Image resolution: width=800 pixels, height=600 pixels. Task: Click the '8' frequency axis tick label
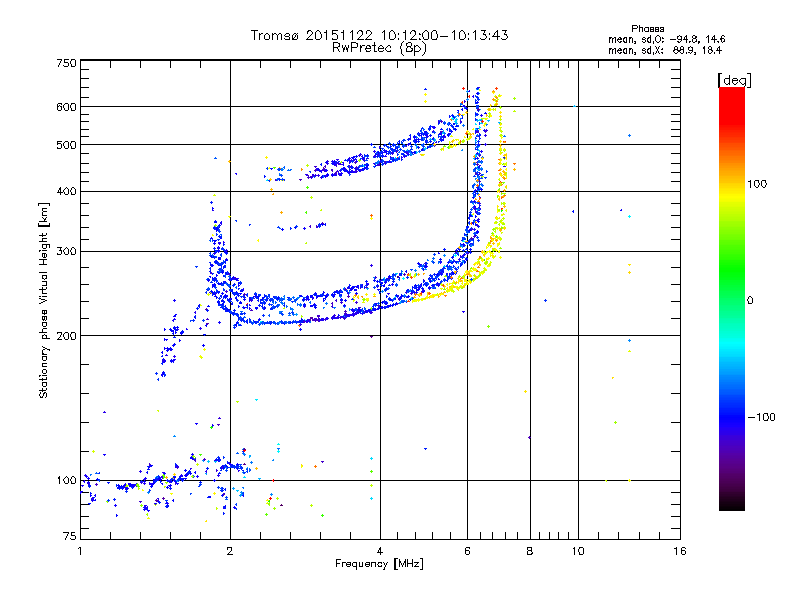click(530, 551)
